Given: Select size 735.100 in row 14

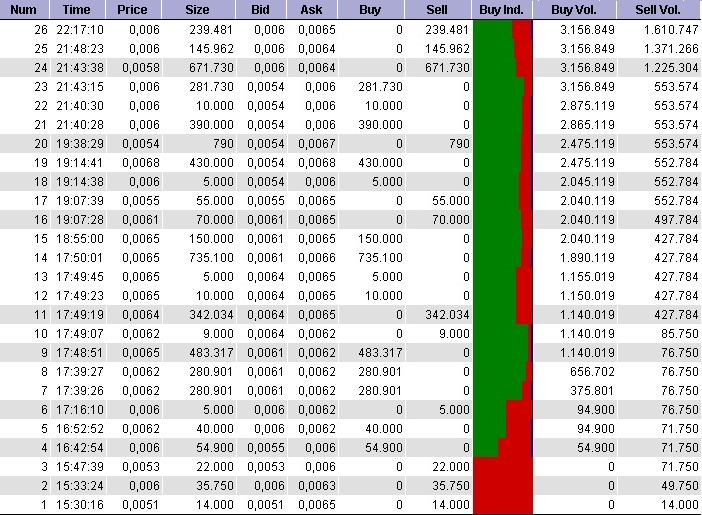Looking at the screenshot, I should click(x=211, y=258).
